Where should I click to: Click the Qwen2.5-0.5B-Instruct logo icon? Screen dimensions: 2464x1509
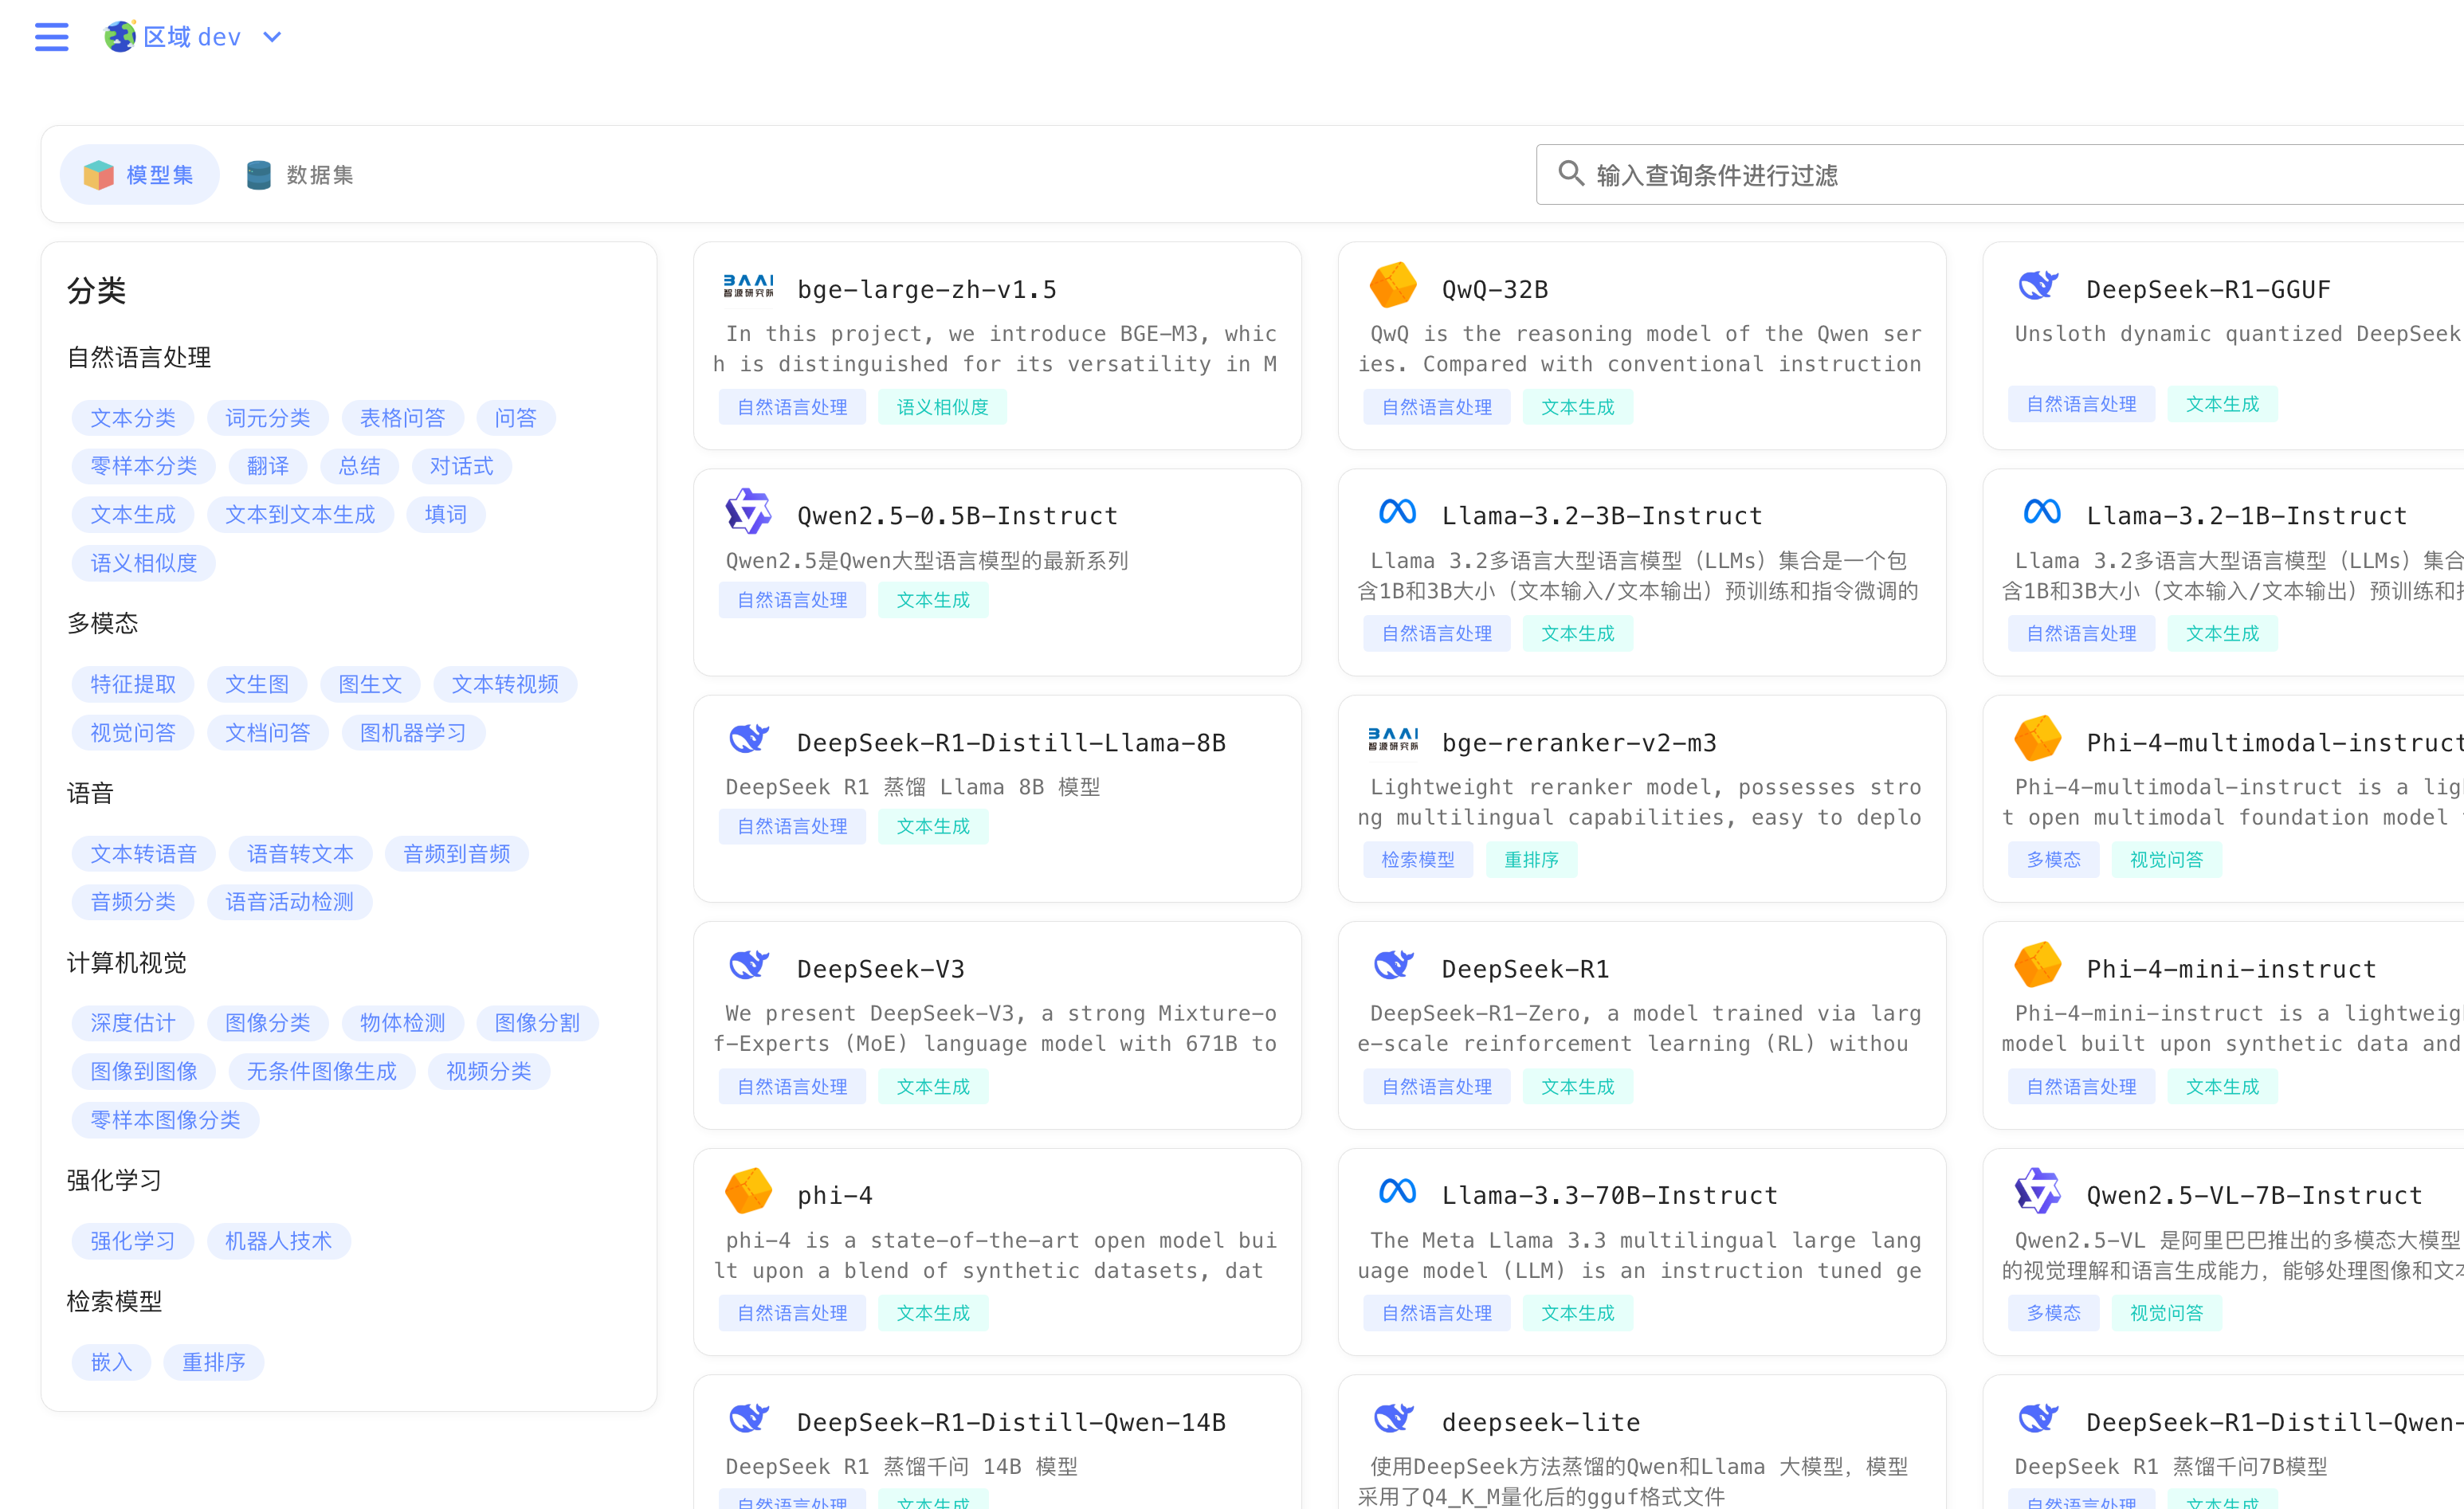point(748,512)
